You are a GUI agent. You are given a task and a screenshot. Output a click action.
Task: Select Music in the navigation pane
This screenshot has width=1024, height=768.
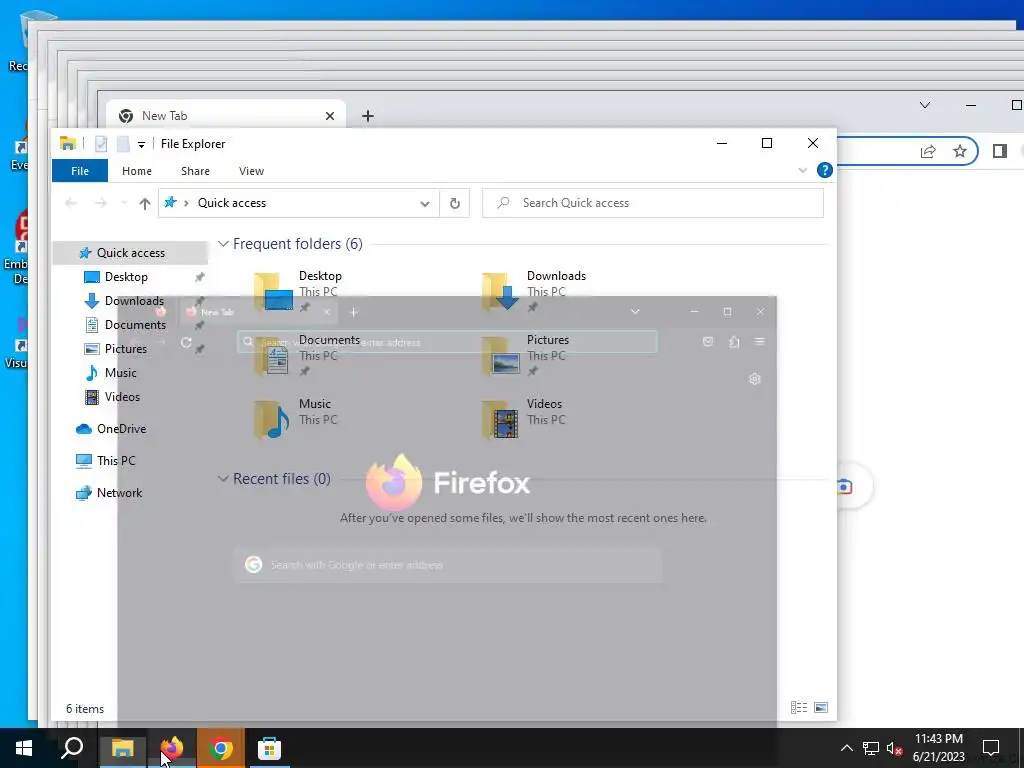click(x=120, y=373)
